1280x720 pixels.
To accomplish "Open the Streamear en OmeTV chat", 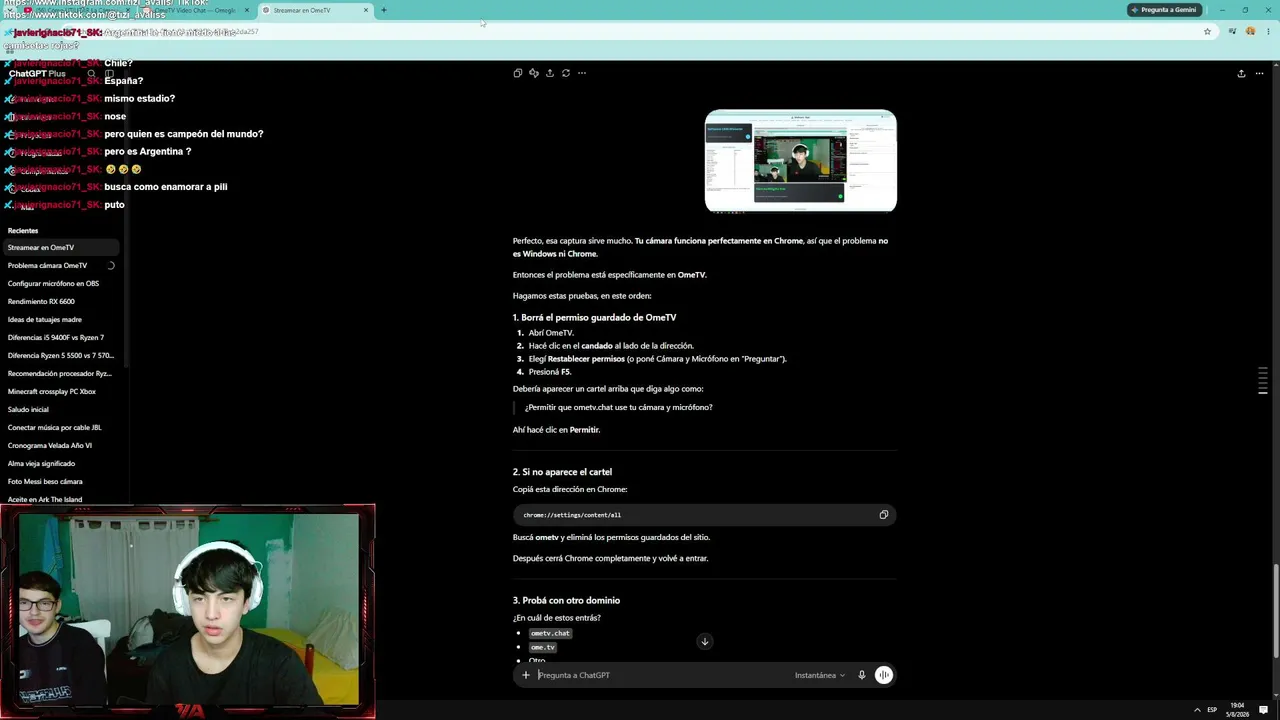I will pos(60,247).
